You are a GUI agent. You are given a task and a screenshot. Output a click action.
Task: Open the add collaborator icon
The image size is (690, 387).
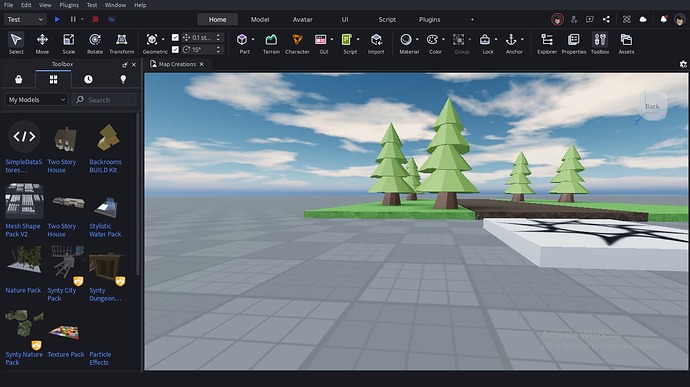pyautogui.click(x=574, y=19)
